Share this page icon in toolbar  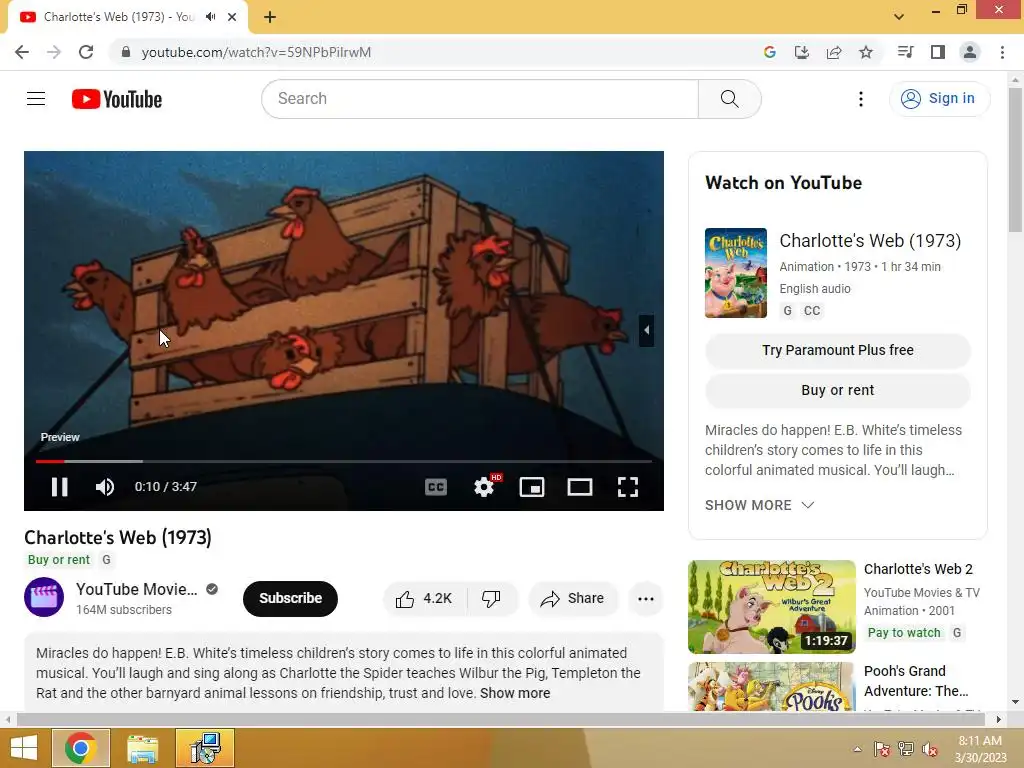(834, 52)
